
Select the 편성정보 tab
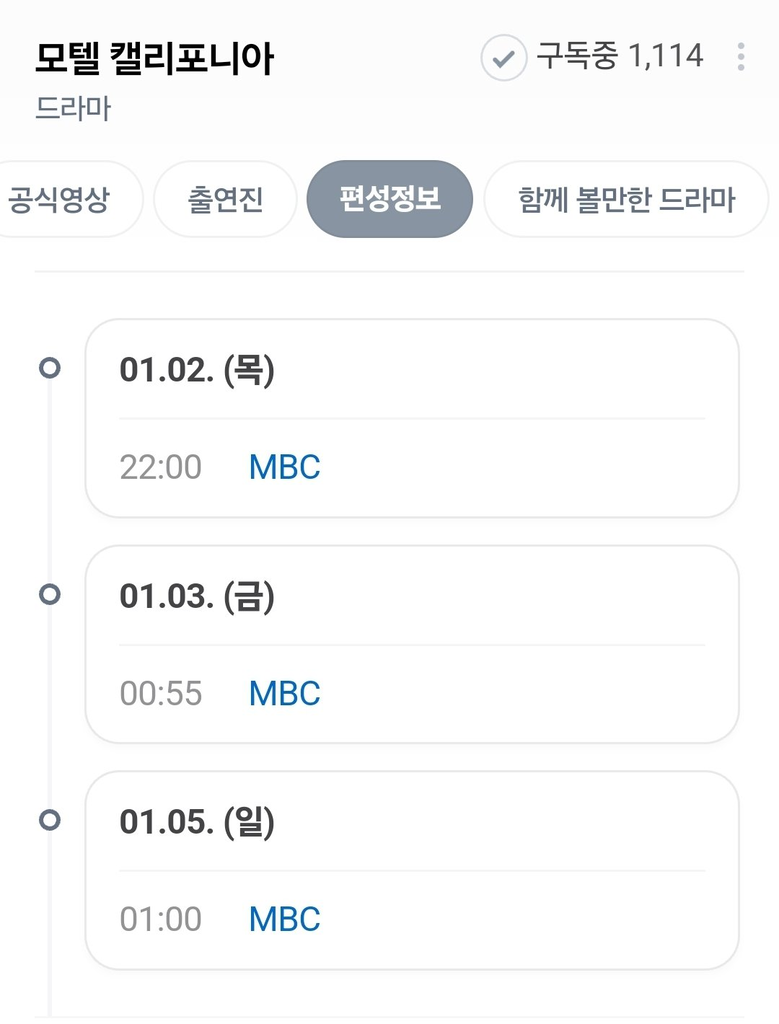pos(390,199)
